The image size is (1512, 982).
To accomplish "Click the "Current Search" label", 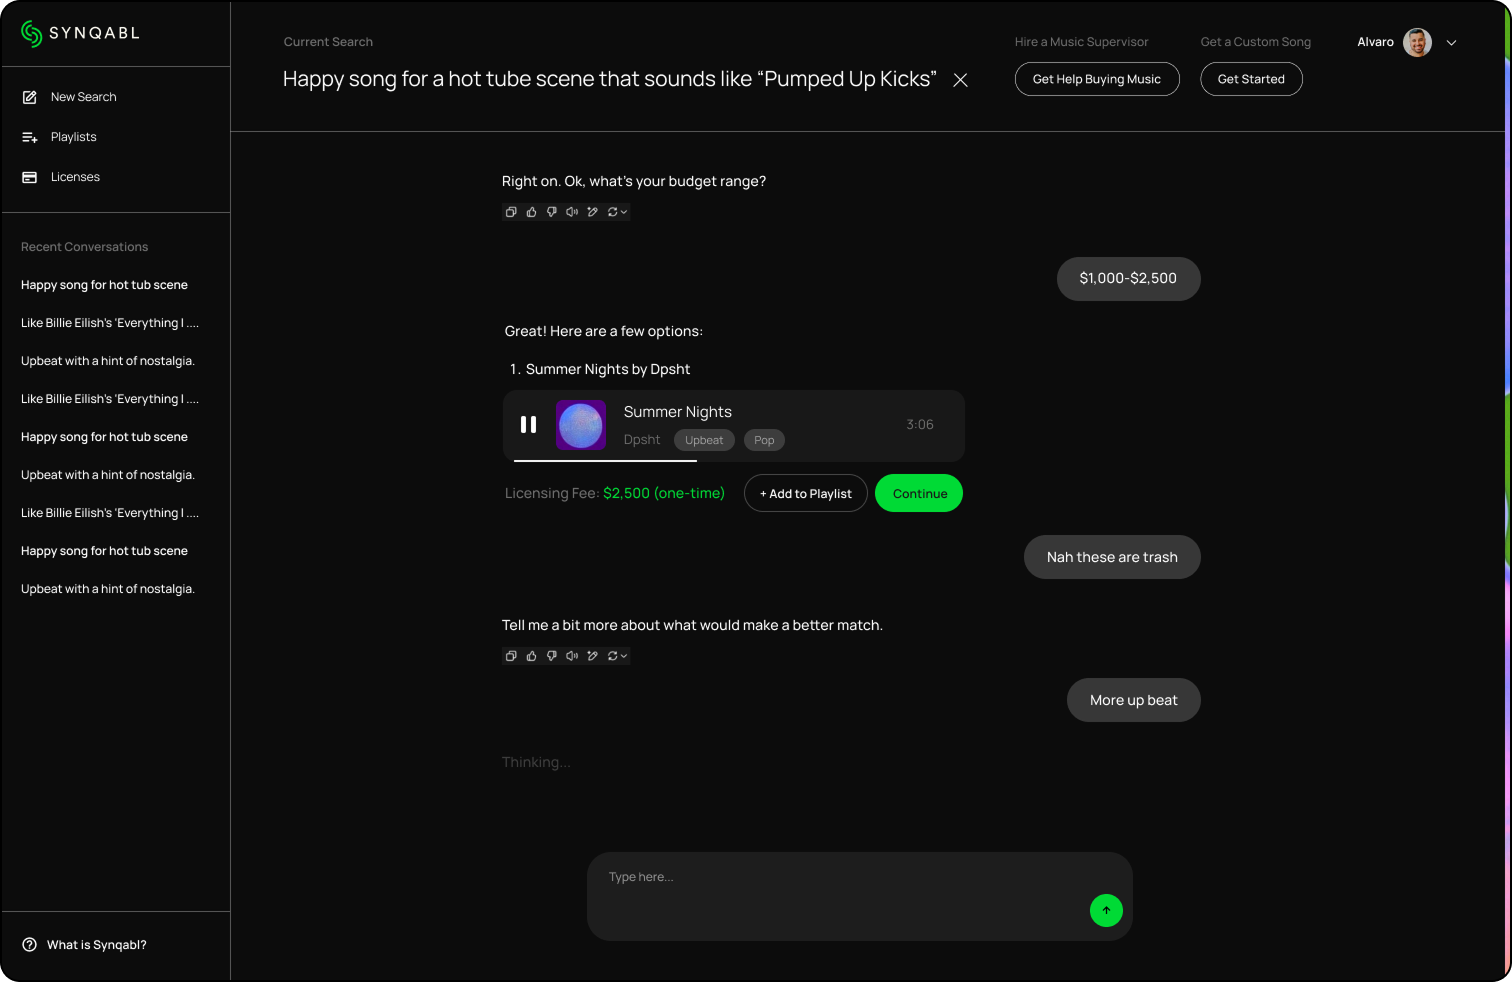I will tap(328, 42).
